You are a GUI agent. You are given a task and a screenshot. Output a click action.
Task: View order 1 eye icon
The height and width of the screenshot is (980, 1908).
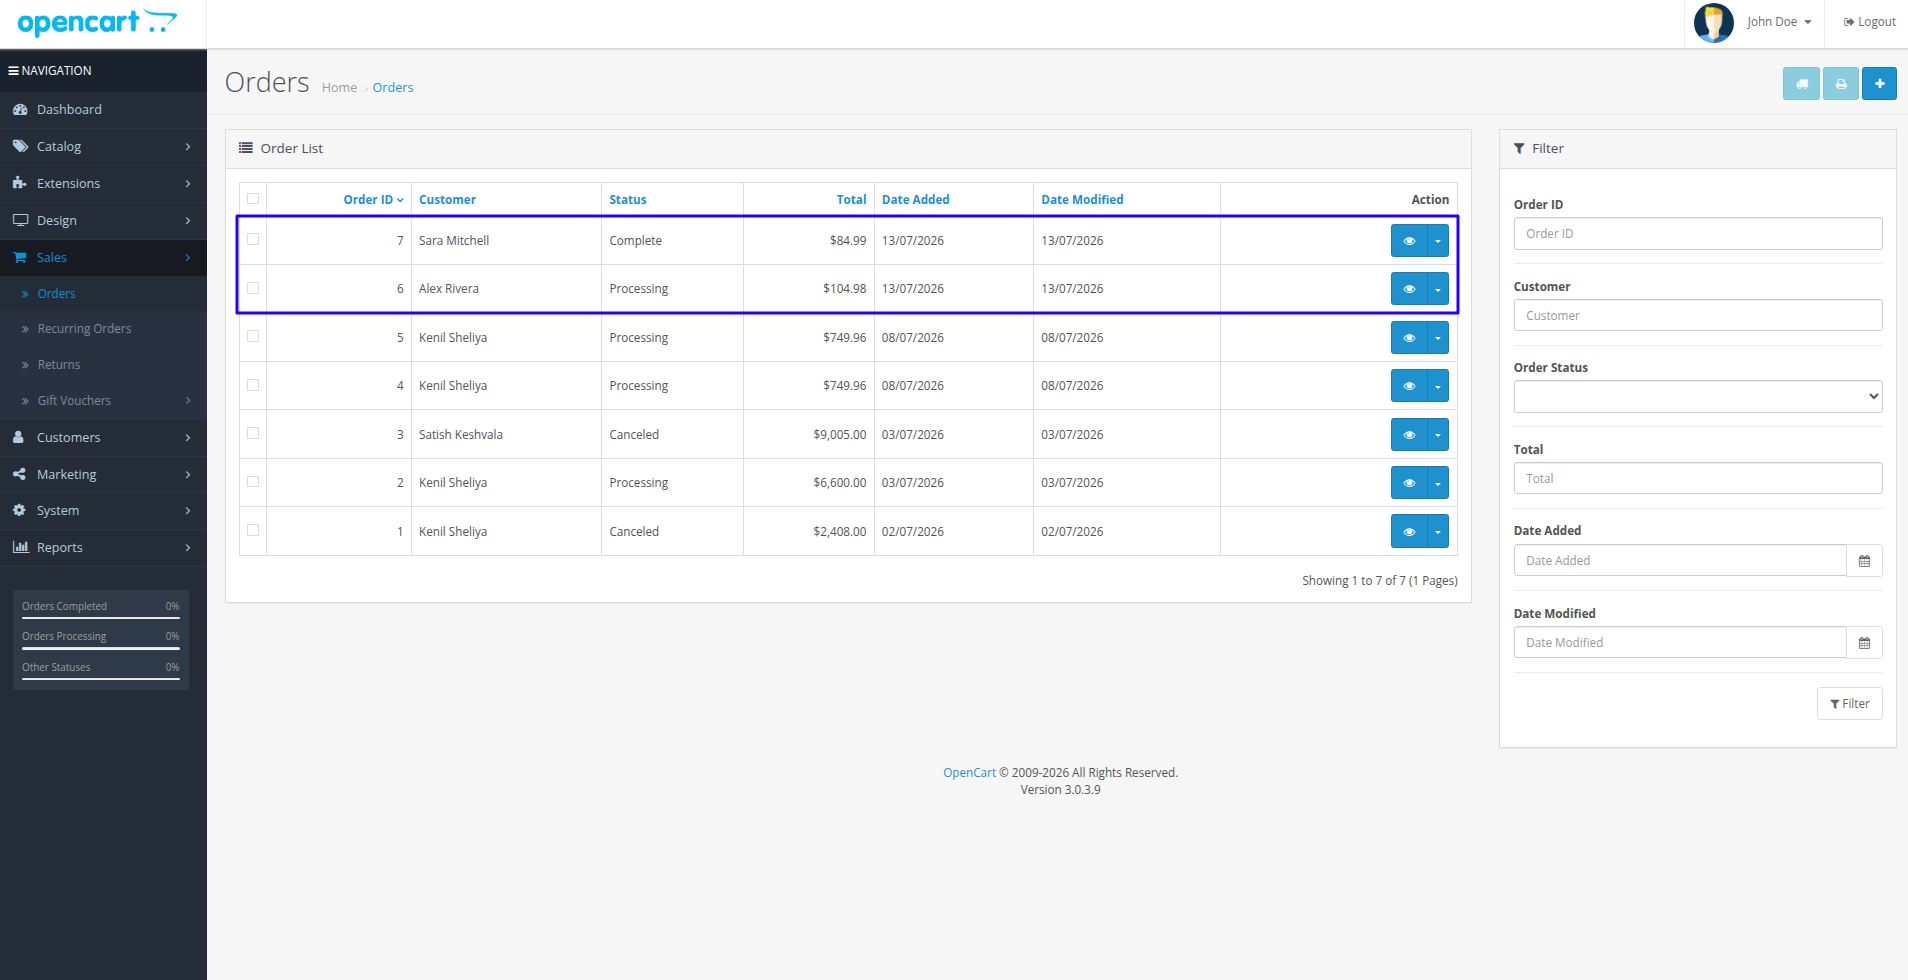[x=1409, y=532]
